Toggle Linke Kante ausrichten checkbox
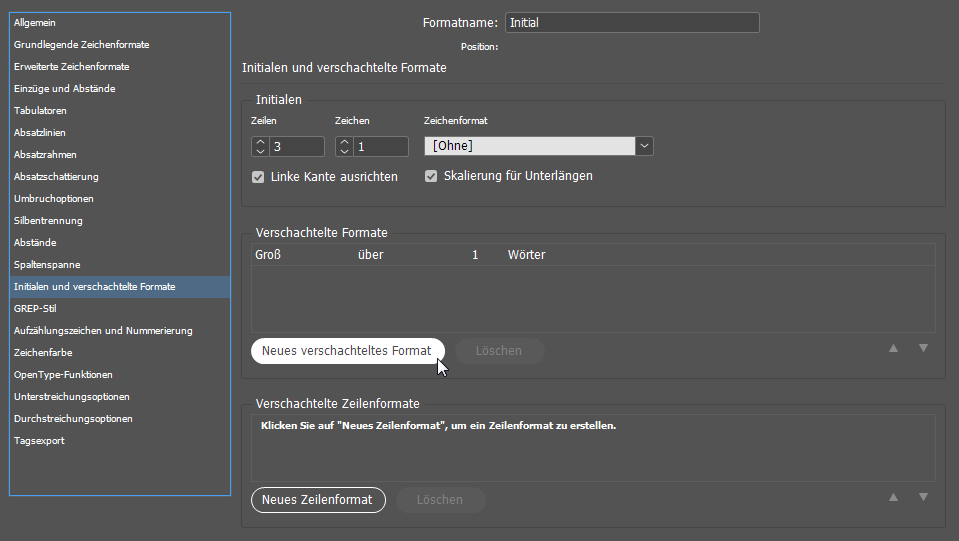 pyautogui.click(x=258, y=177)
